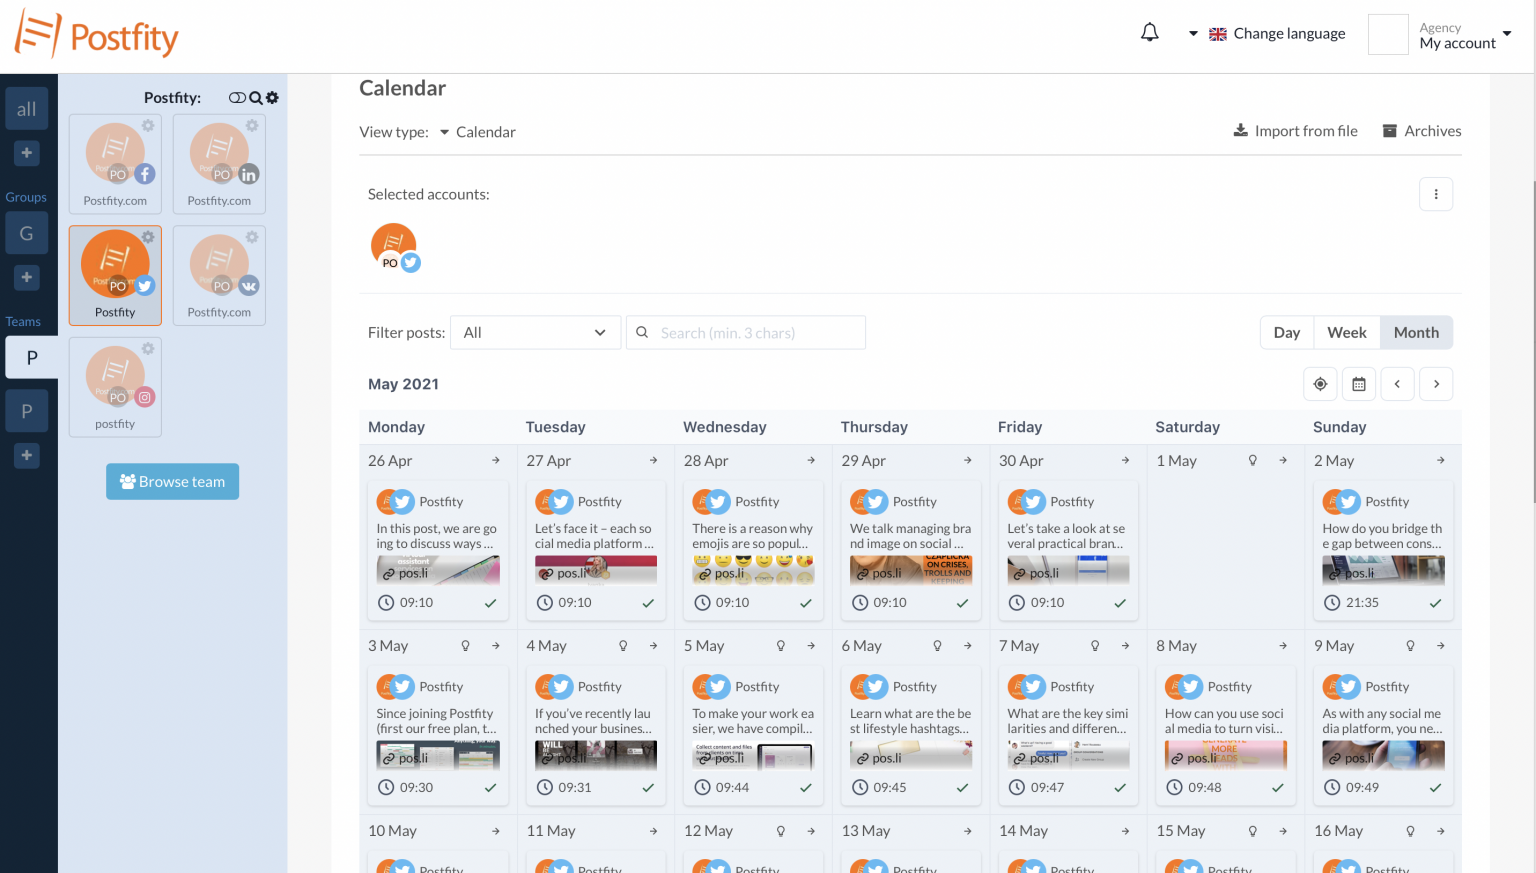
Task: Click the Browse team button
Action: pos(172,481)
